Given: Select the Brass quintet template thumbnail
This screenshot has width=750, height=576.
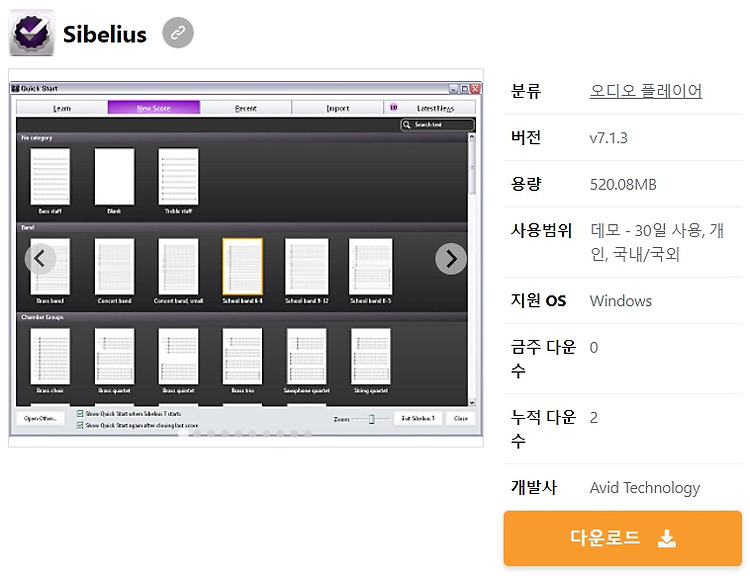Looking at the screenshot, I should (x=178, y=356).
